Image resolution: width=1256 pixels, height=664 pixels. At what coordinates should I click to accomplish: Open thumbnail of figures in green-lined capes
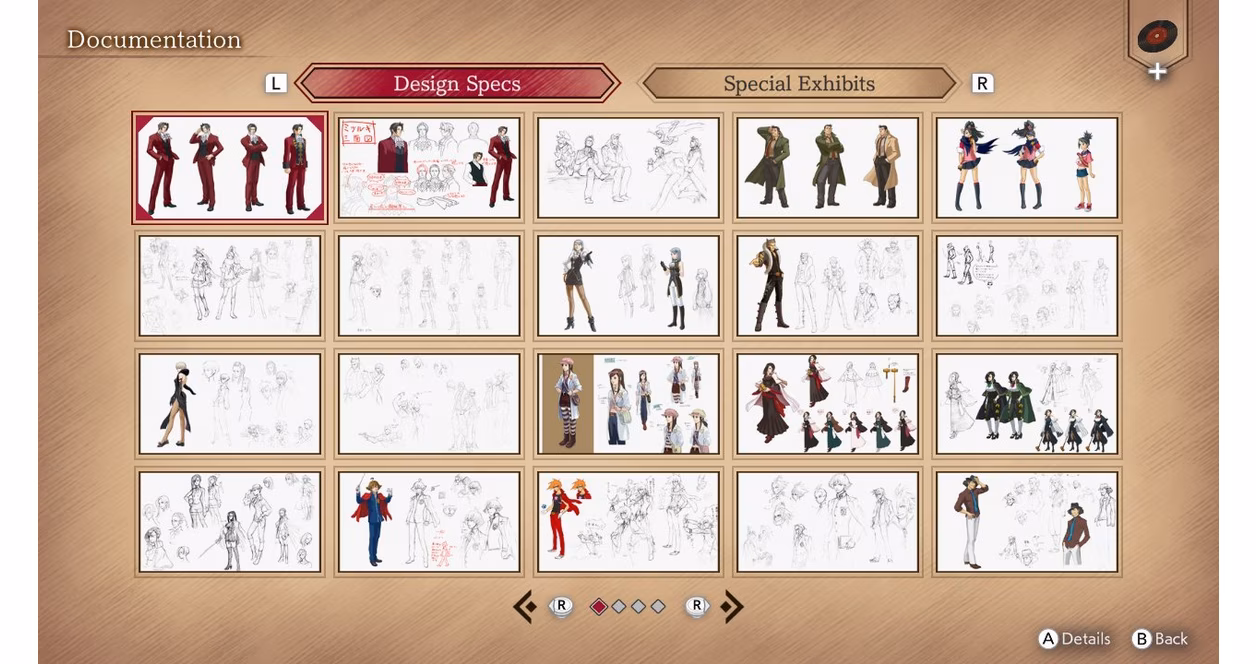[1026, 404]
